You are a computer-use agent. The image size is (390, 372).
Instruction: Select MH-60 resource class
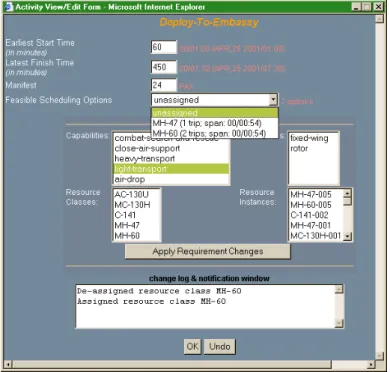pos(137,236)
